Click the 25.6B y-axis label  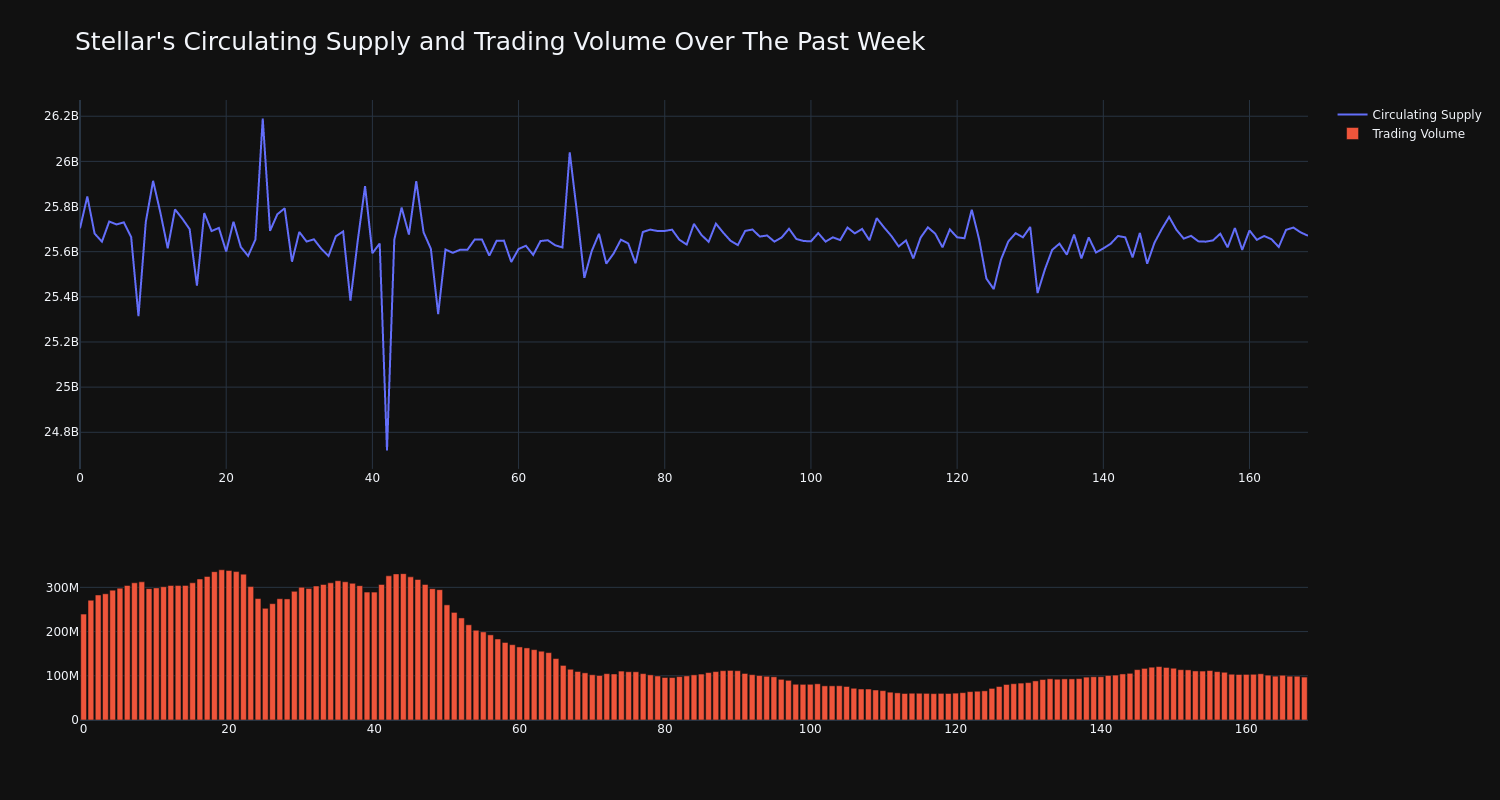[x=61, y=252]
